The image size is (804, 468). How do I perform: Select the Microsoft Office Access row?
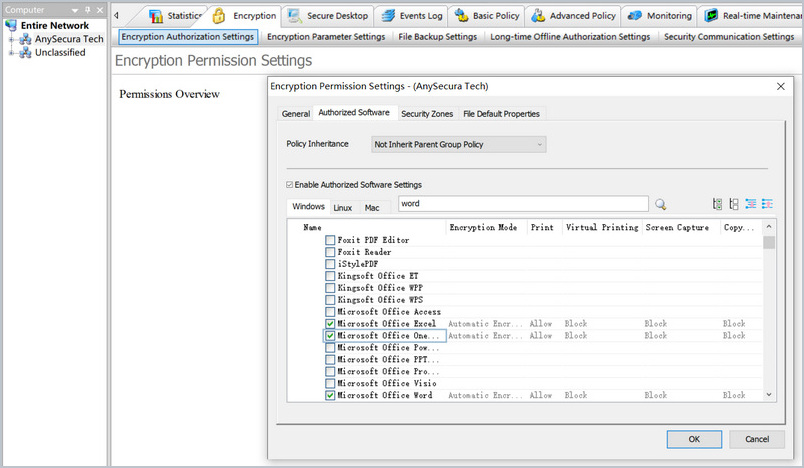[x=389, y=312]
